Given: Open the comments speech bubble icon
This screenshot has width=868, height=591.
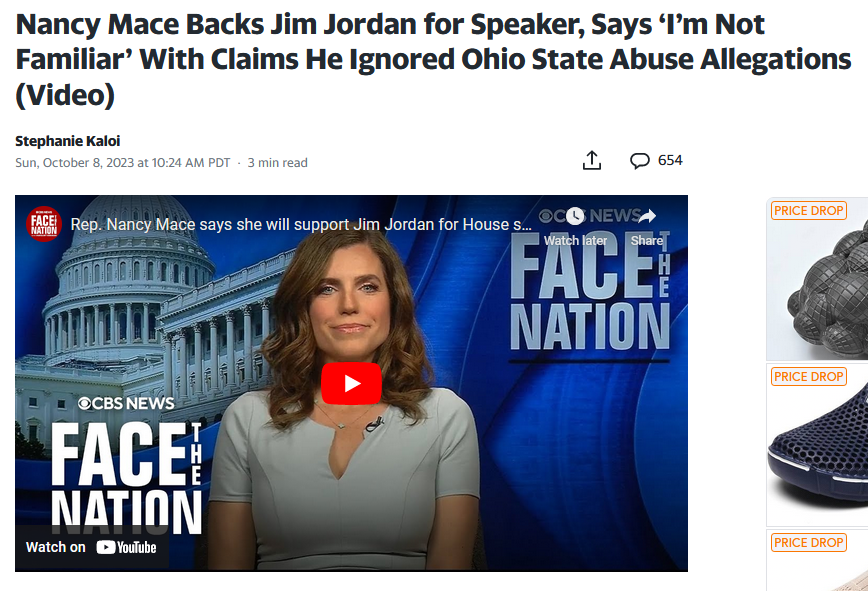Looking at the screenshot, I should point(639,160).
